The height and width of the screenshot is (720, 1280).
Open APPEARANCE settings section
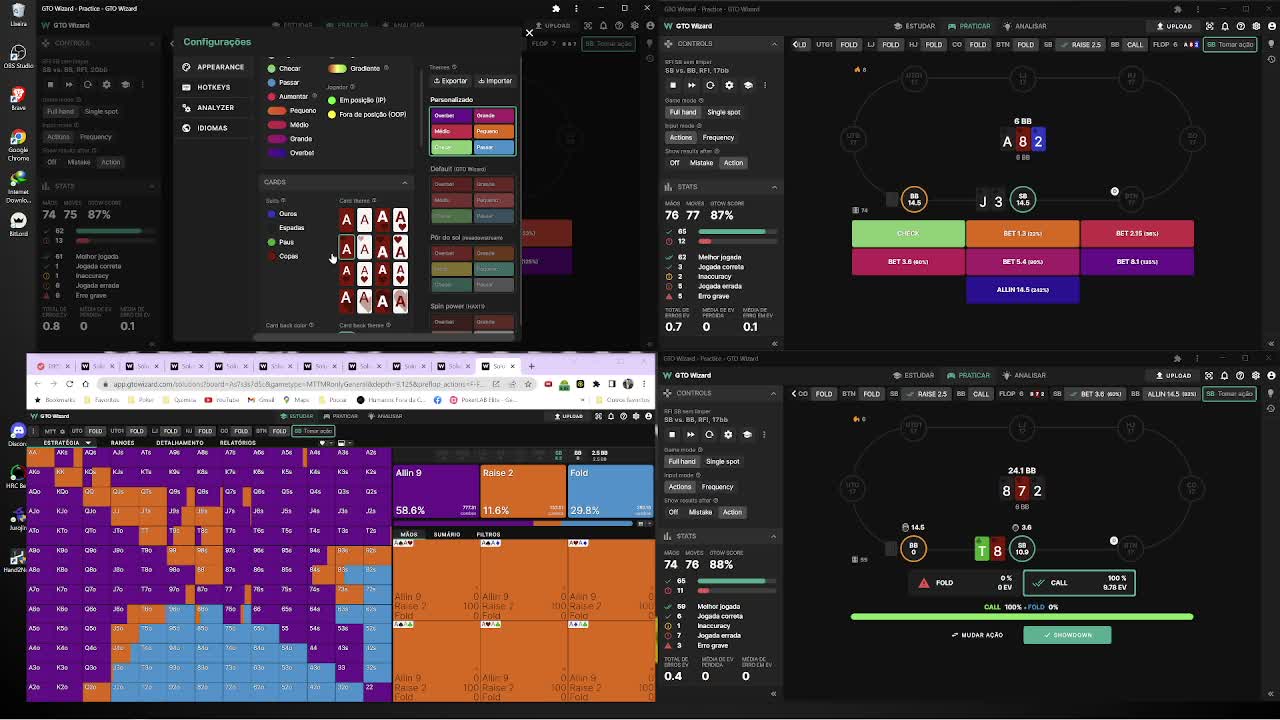click(x=212, y=67)
